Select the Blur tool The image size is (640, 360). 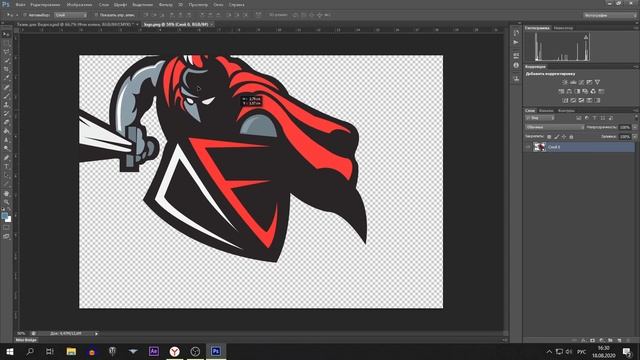tap(6, 140)
